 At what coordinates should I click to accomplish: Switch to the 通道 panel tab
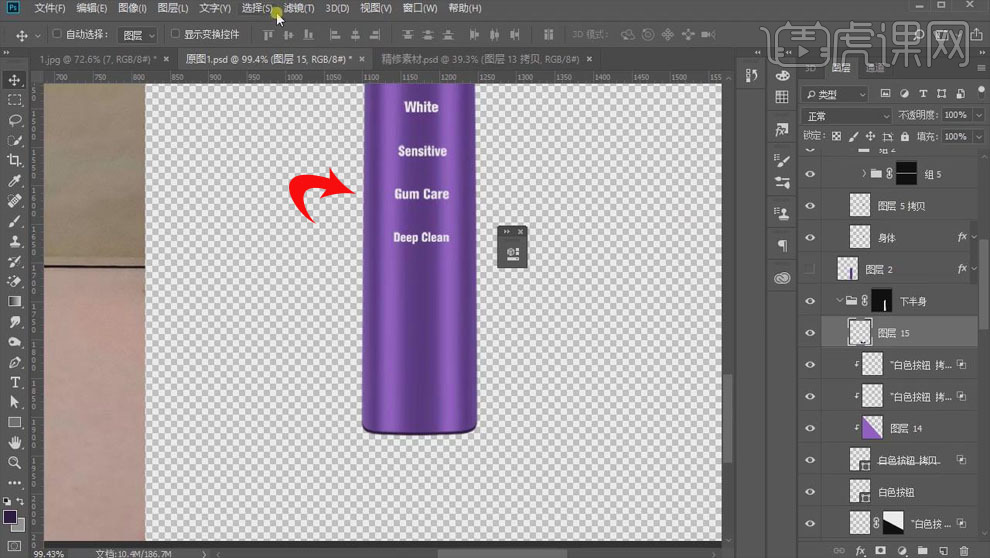tap(875, 69)
